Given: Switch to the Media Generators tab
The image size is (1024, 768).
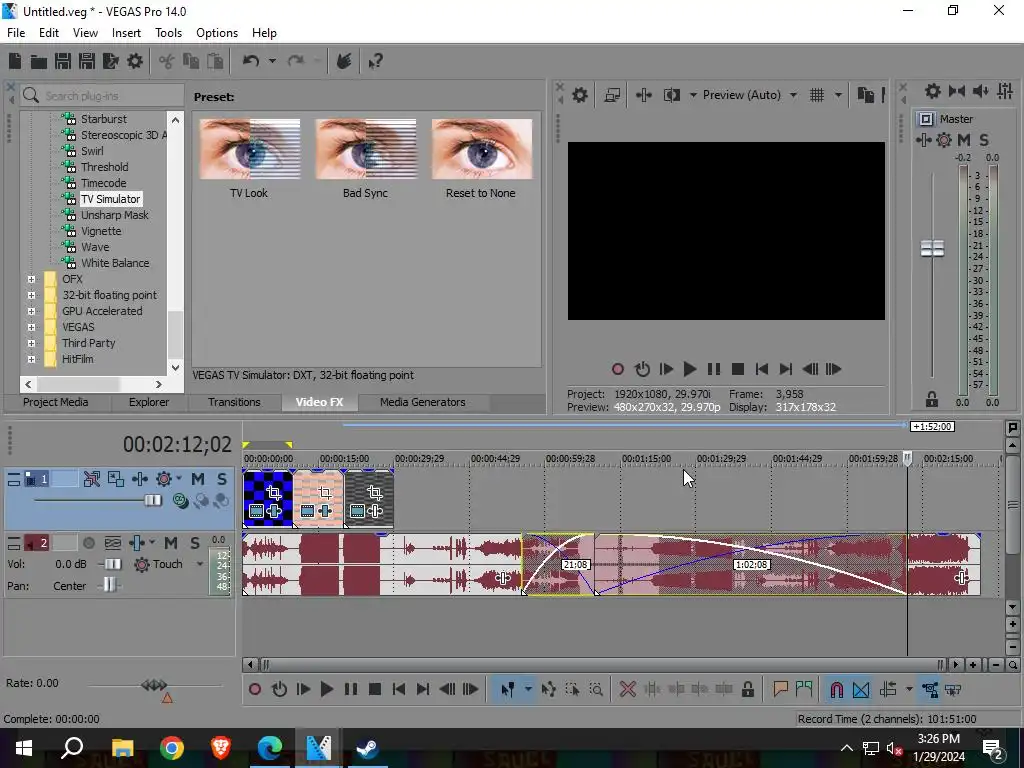Looking at the screenshot, I should 423,402.
